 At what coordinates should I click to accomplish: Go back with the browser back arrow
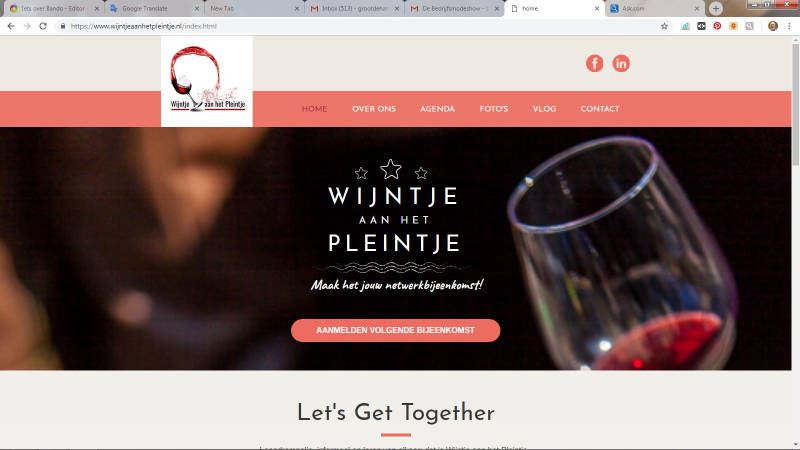11,26
